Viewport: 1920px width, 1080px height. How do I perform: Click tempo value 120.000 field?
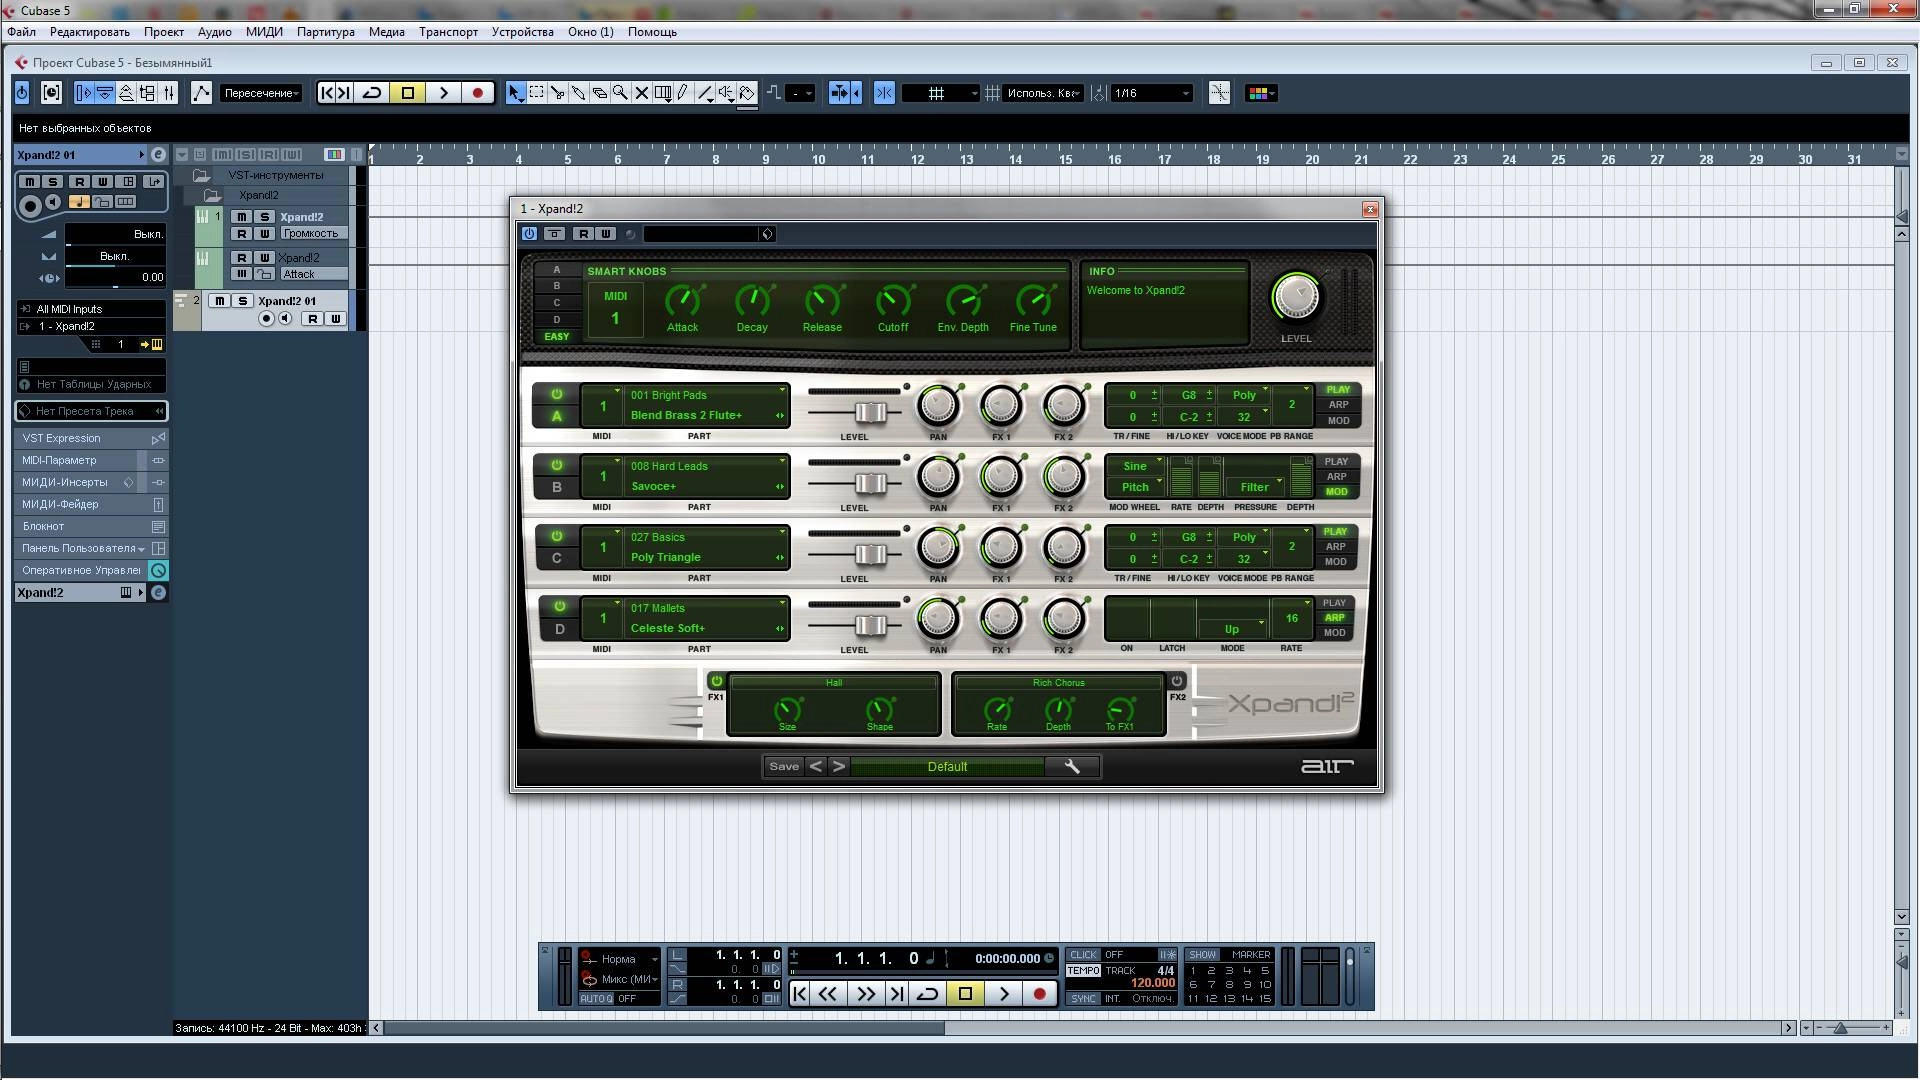point(1152,984)
